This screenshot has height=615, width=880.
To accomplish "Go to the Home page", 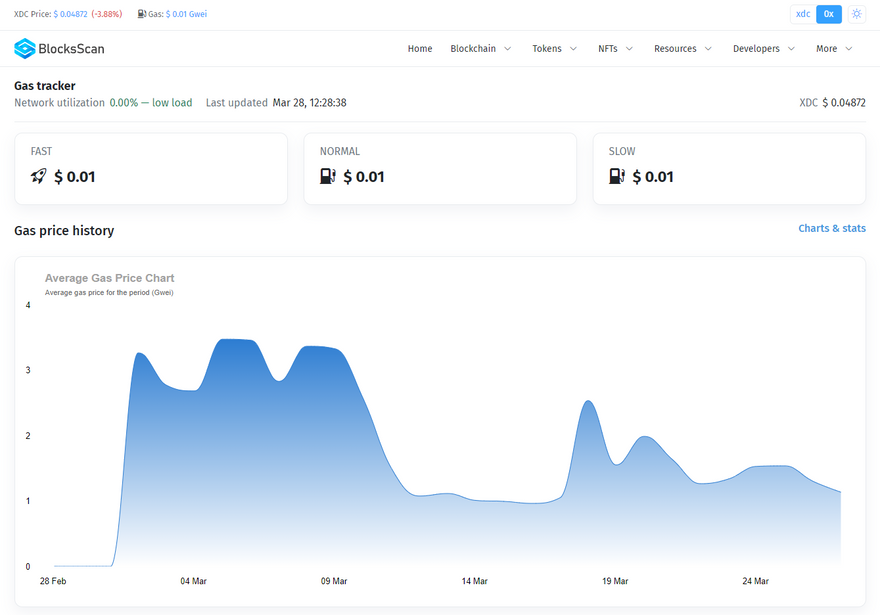I will pyautogui.click(x=420, y=48).
